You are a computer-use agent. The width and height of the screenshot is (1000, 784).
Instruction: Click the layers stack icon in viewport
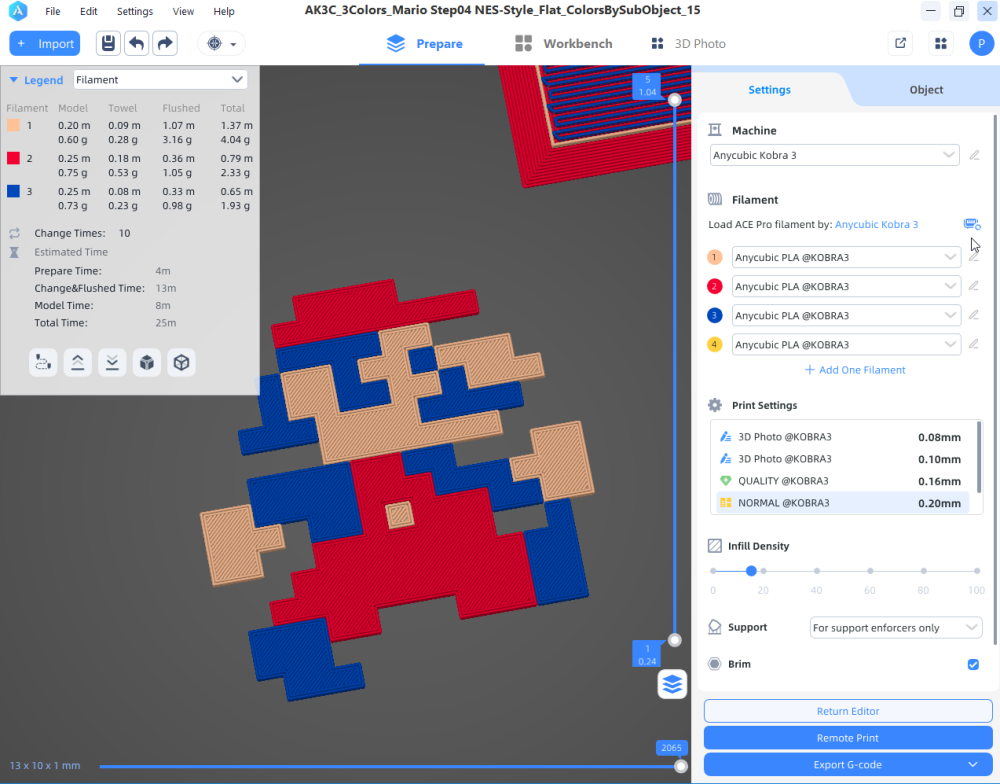point(672,684)
